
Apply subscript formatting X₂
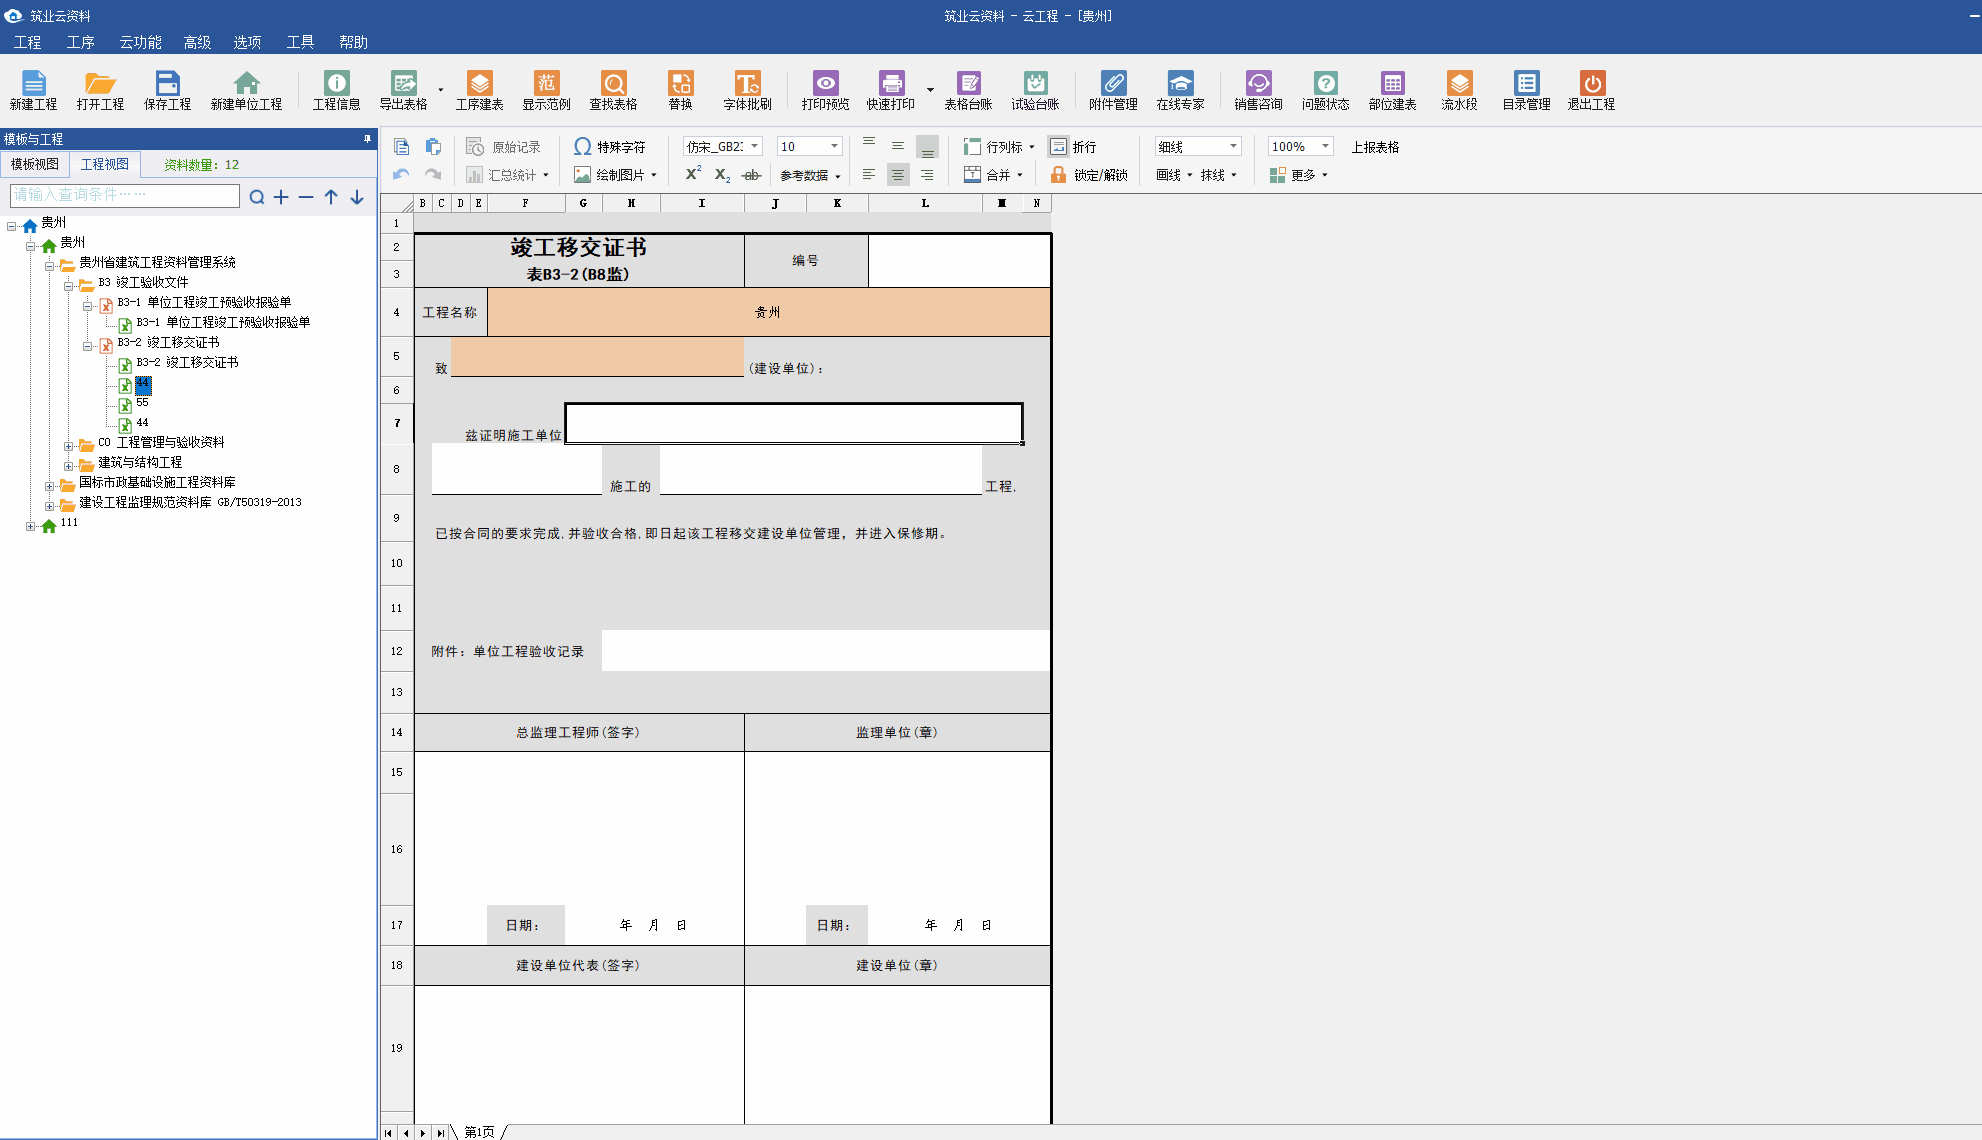pyautogui.click(x=722, y=175)
